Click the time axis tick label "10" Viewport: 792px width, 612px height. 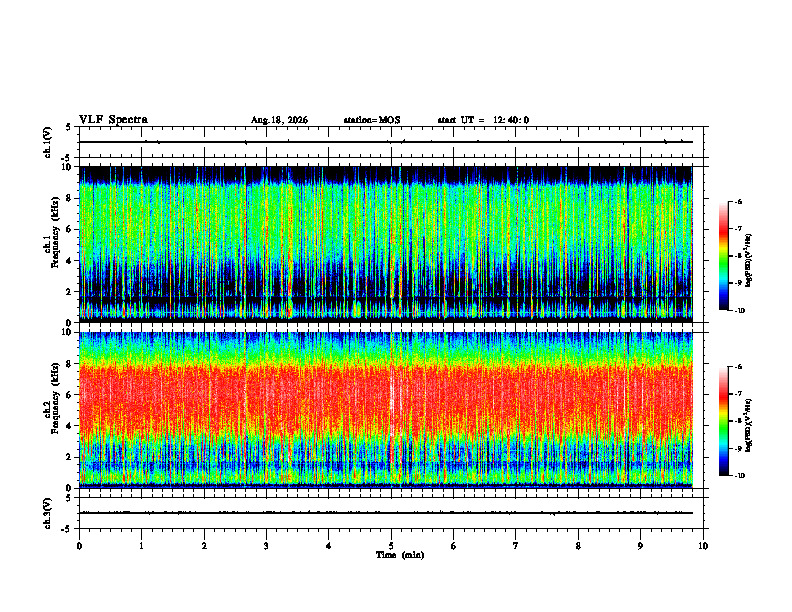(x=703, y=546)
